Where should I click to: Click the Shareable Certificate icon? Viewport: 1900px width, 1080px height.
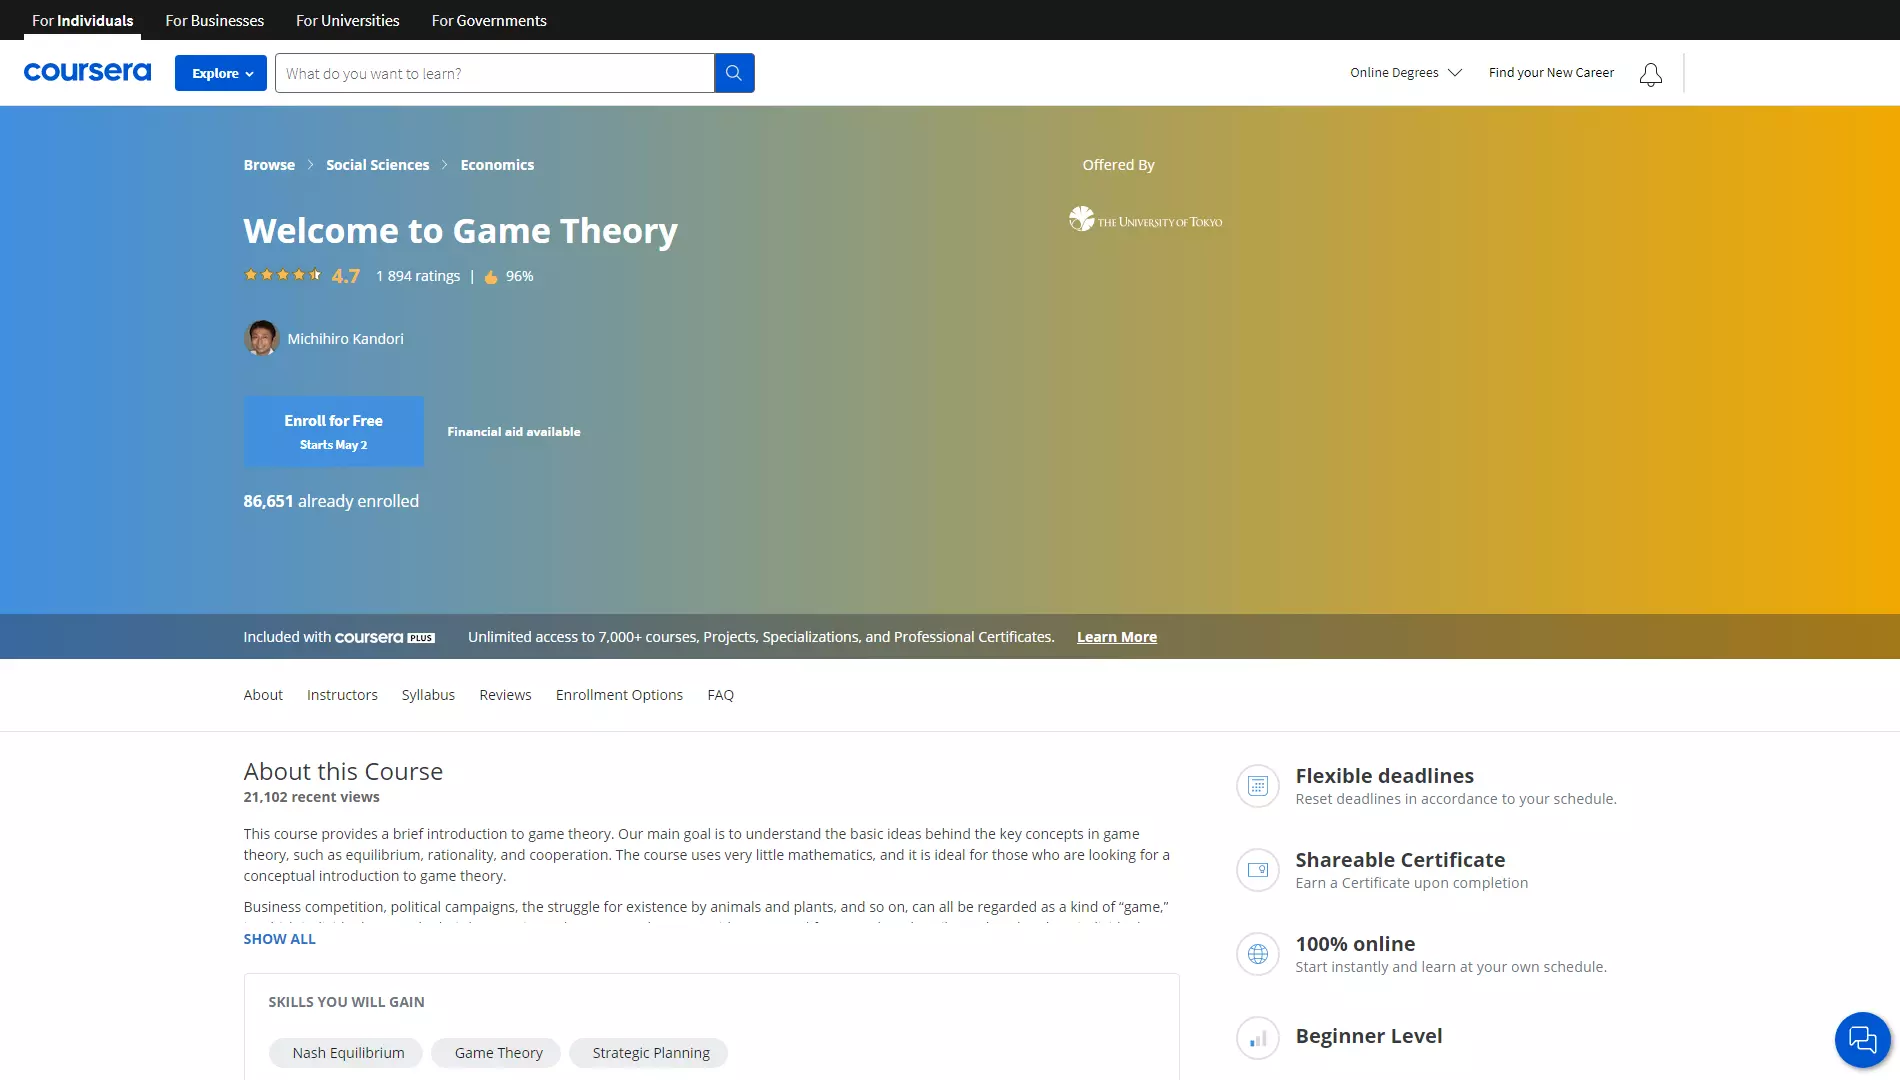point(1258,870)
